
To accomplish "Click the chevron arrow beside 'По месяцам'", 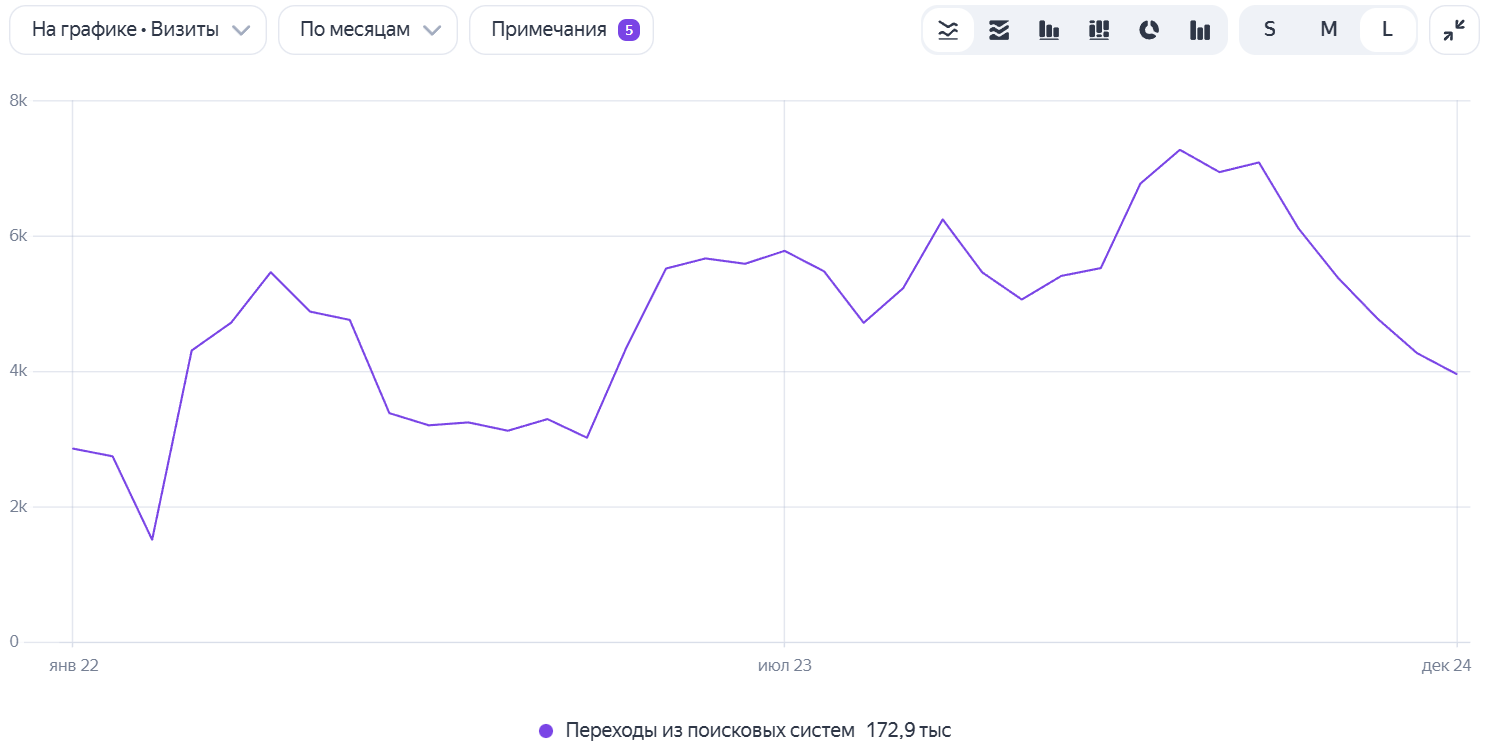I will (x=432, y=30).
